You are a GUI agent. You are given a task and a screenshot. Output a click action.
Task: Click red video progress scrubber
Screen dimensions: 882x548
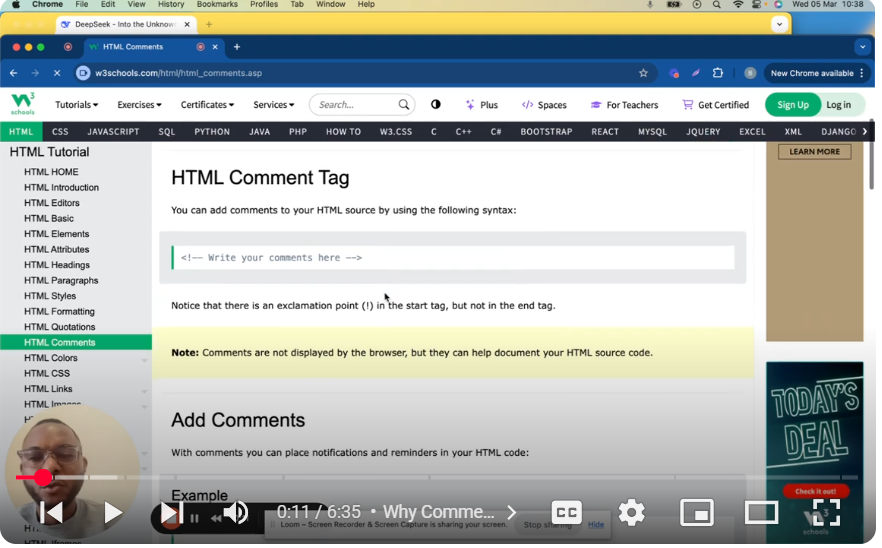[x=43, y=477]
